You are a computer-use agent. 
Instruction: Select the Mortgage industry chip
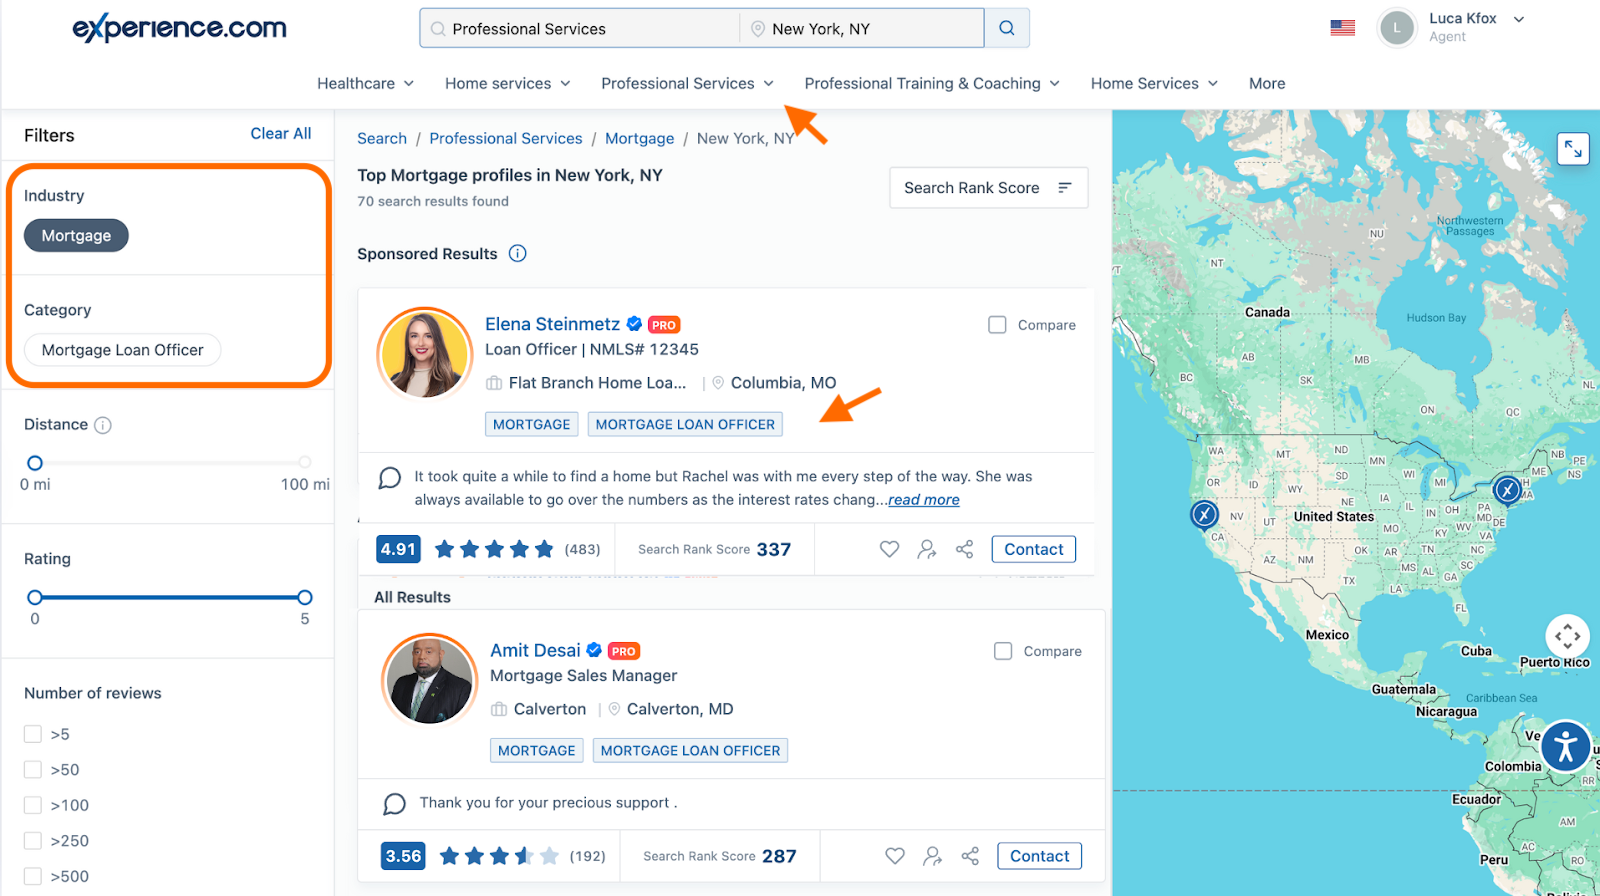[x=76, y=236]
